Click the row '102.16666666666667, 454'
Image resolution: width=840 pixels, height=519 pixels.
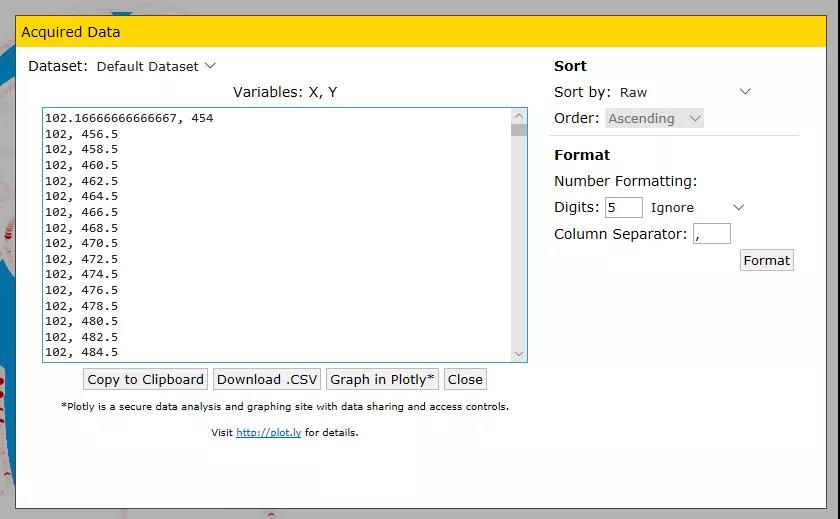[x=129, y=118]
